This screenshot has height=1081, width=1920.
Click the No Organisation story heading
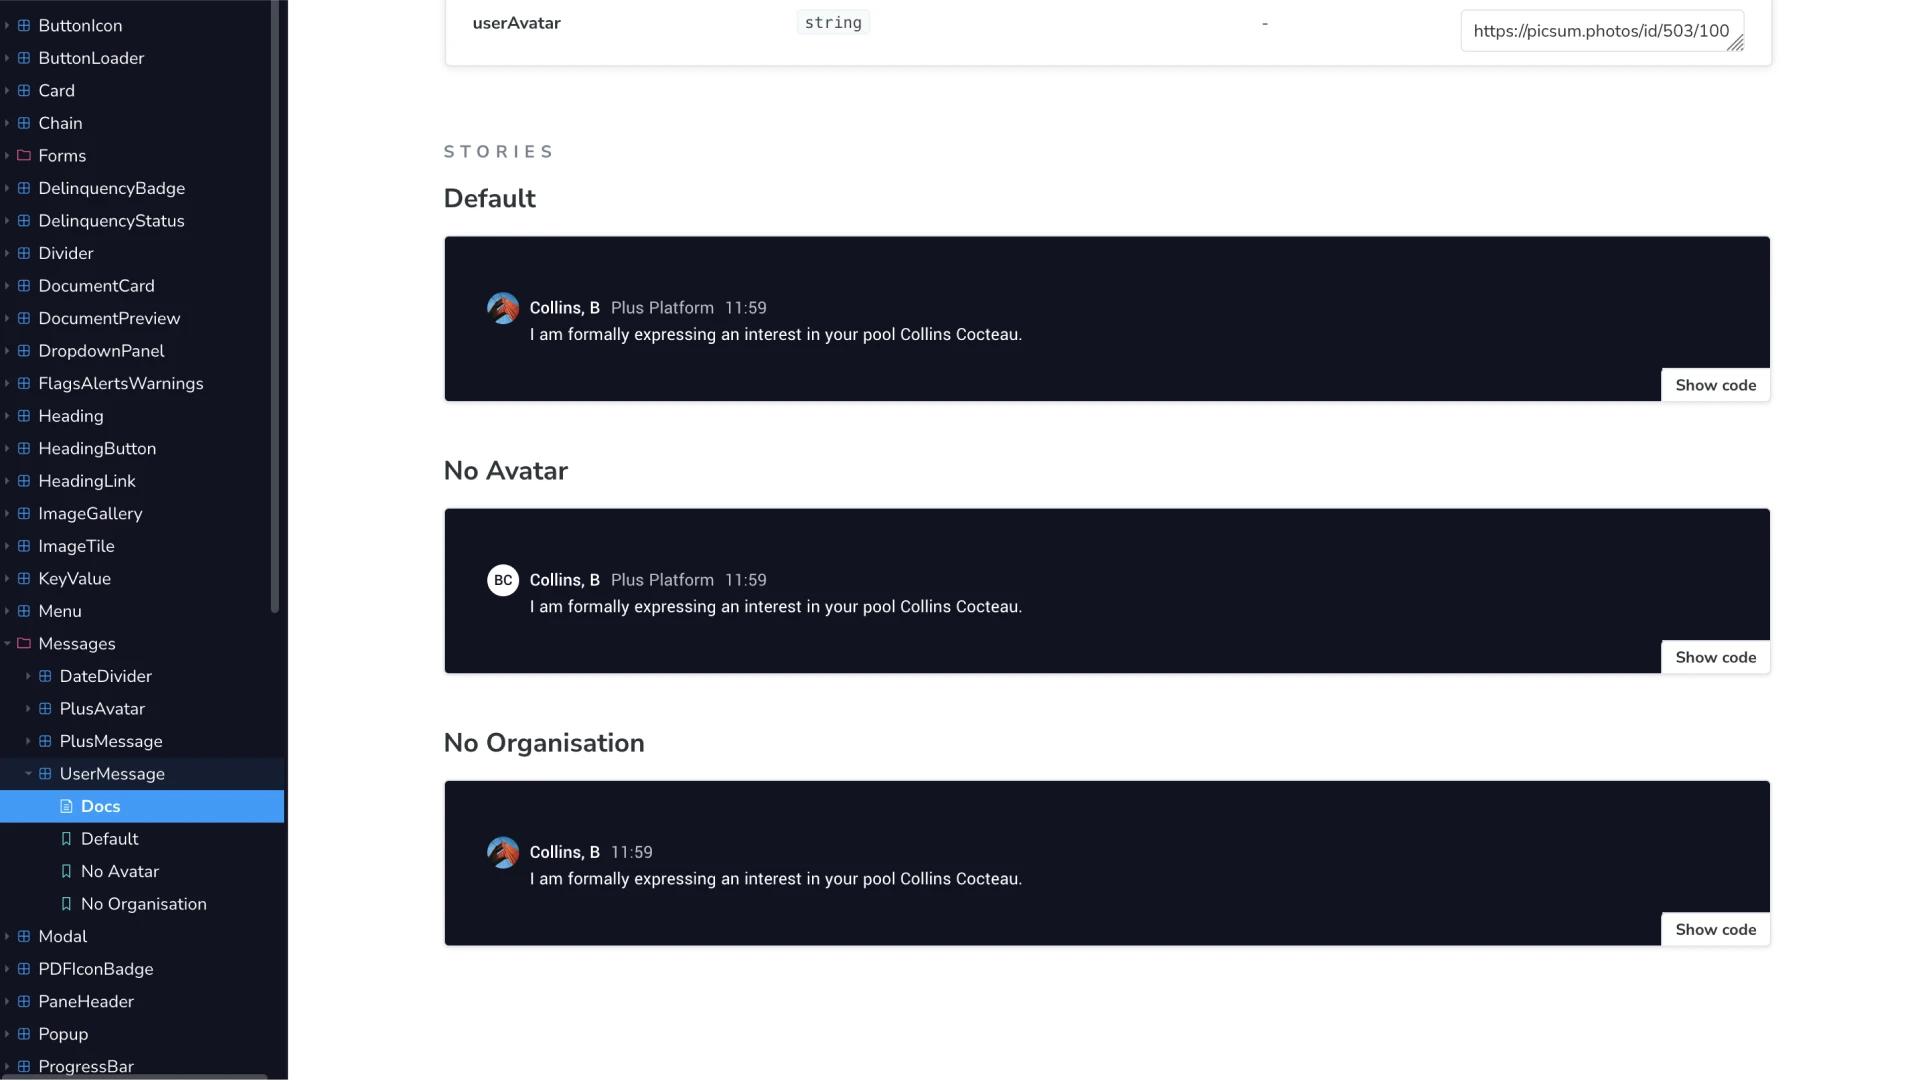[544, 743]
